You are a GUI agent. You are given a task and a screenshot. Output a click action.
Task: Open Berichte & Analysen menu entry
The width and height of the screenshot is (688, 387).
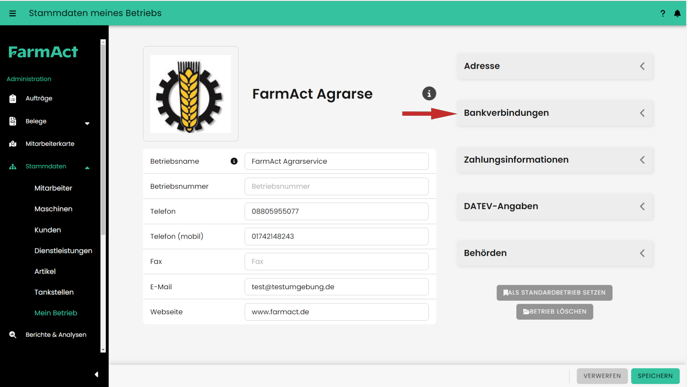(56, 334)
